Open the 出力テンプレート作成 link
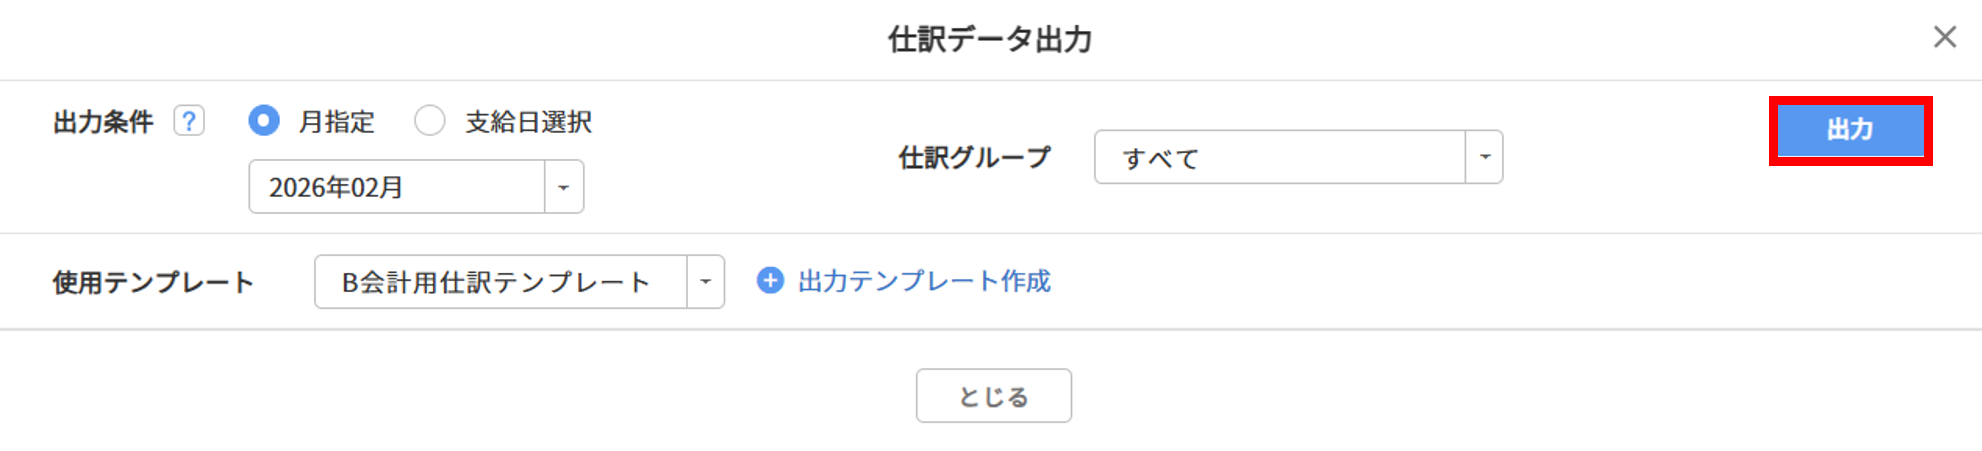Screen dimensions: 1982x451 pyautogui.click(x=924, y=281)
